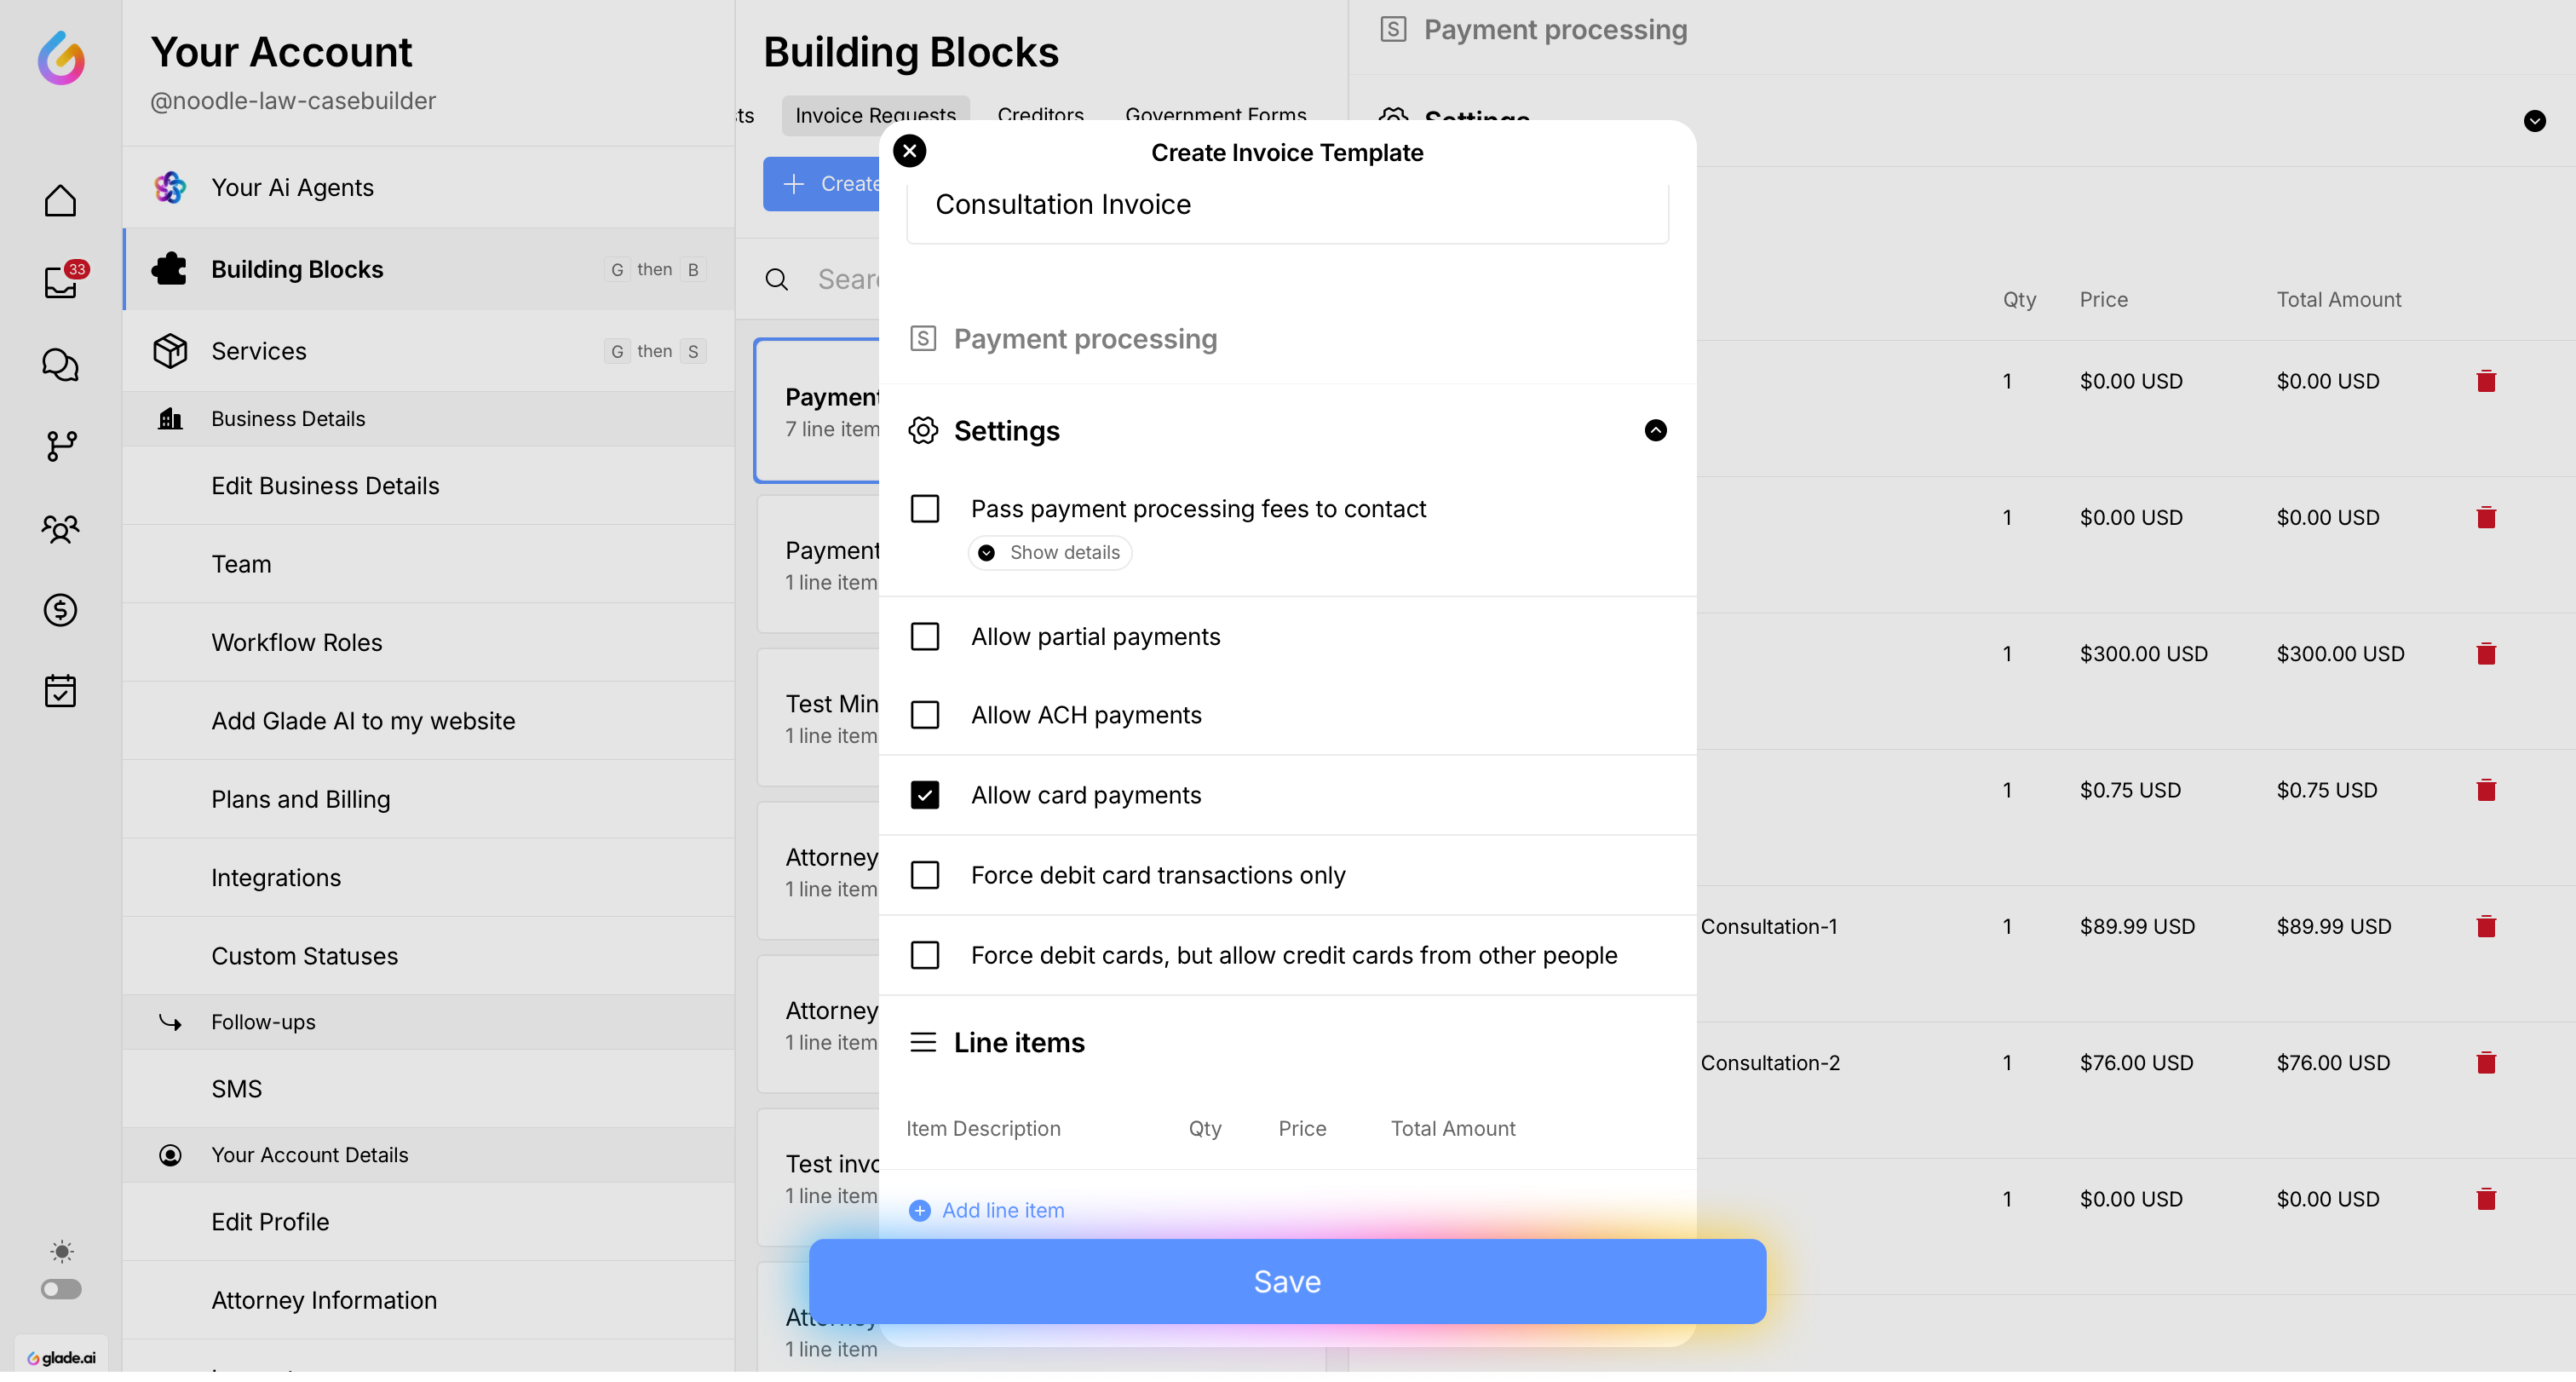
Task: Toggle the dark mode switch
Action: pyautogui.click(x=61, y=1289)
